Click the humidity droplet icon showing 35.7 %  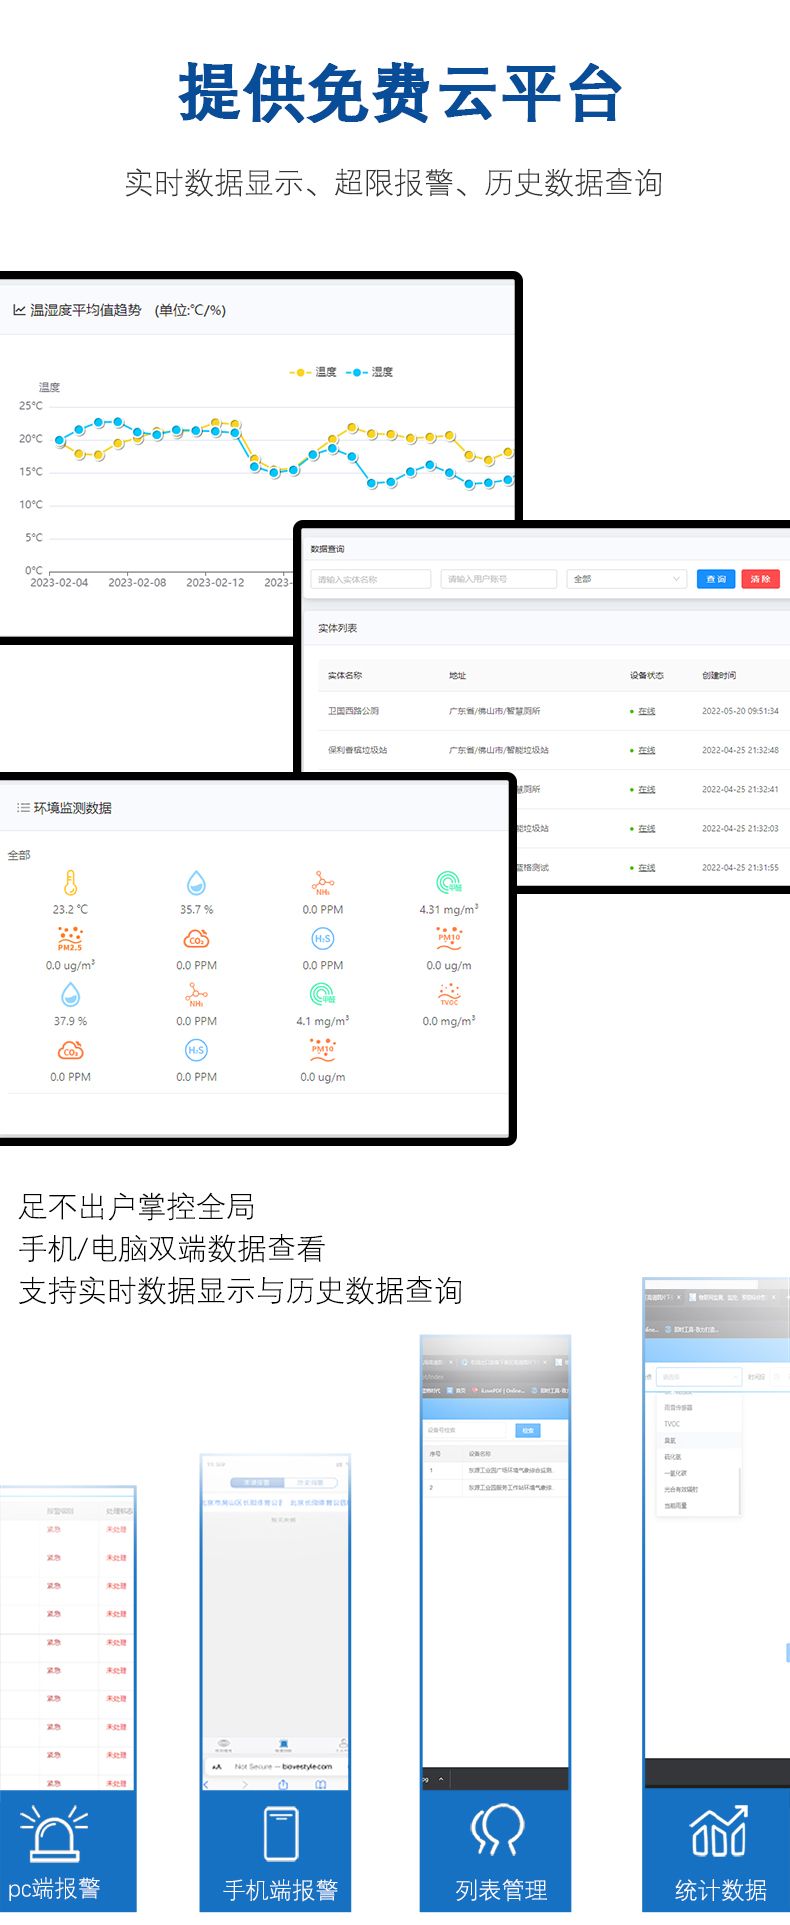(x=196, y=883)
